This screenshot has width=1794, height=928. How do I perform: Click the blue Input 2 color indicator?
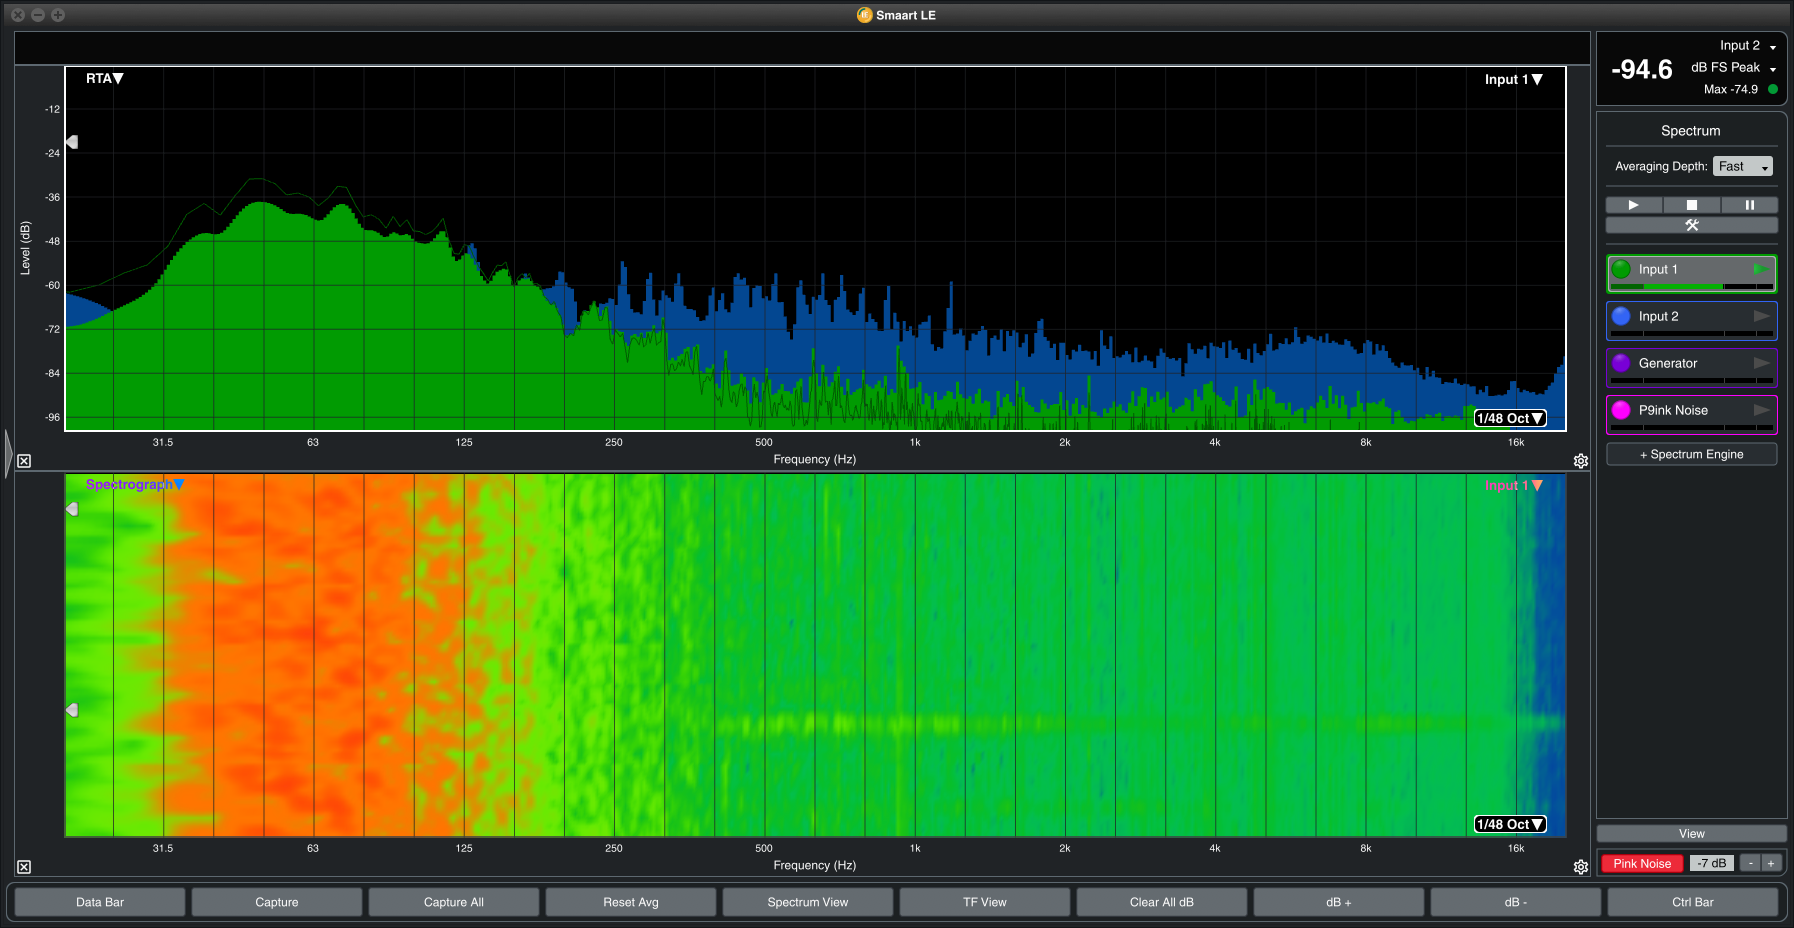(x=1621, y=316)
